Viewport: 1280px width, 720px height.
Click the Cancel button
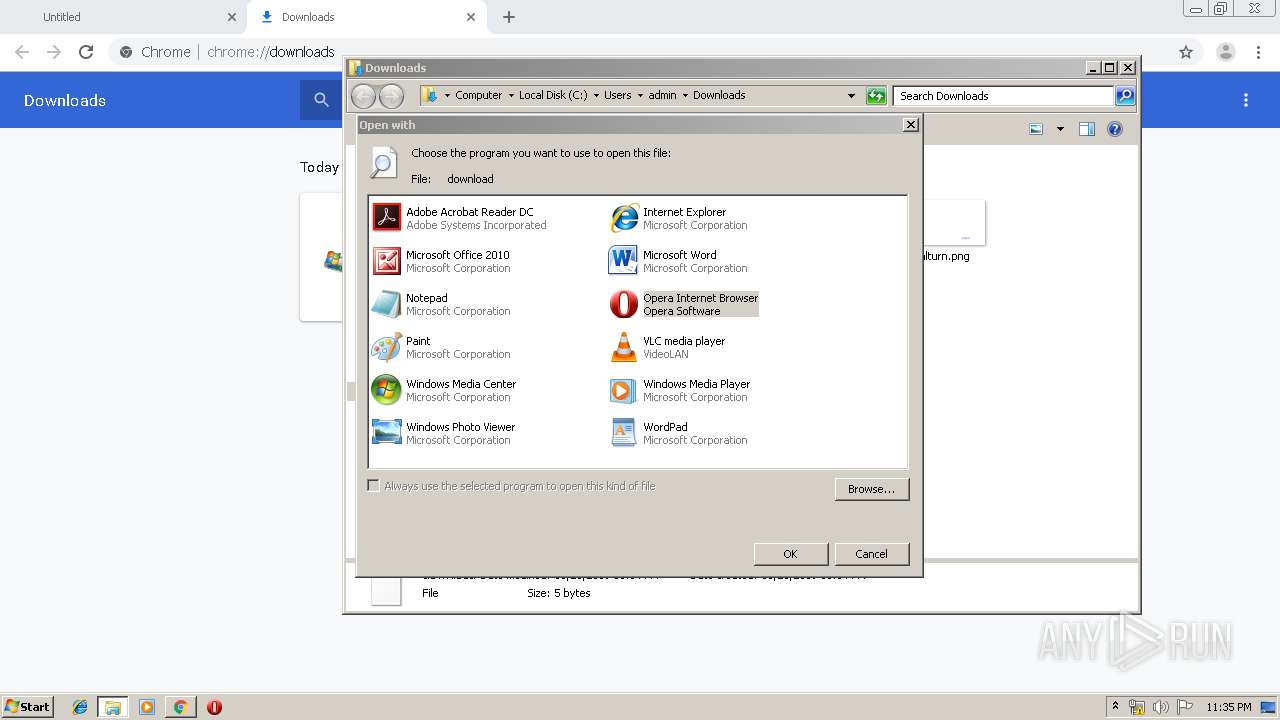pyautogui.click(x=871, y=554)
